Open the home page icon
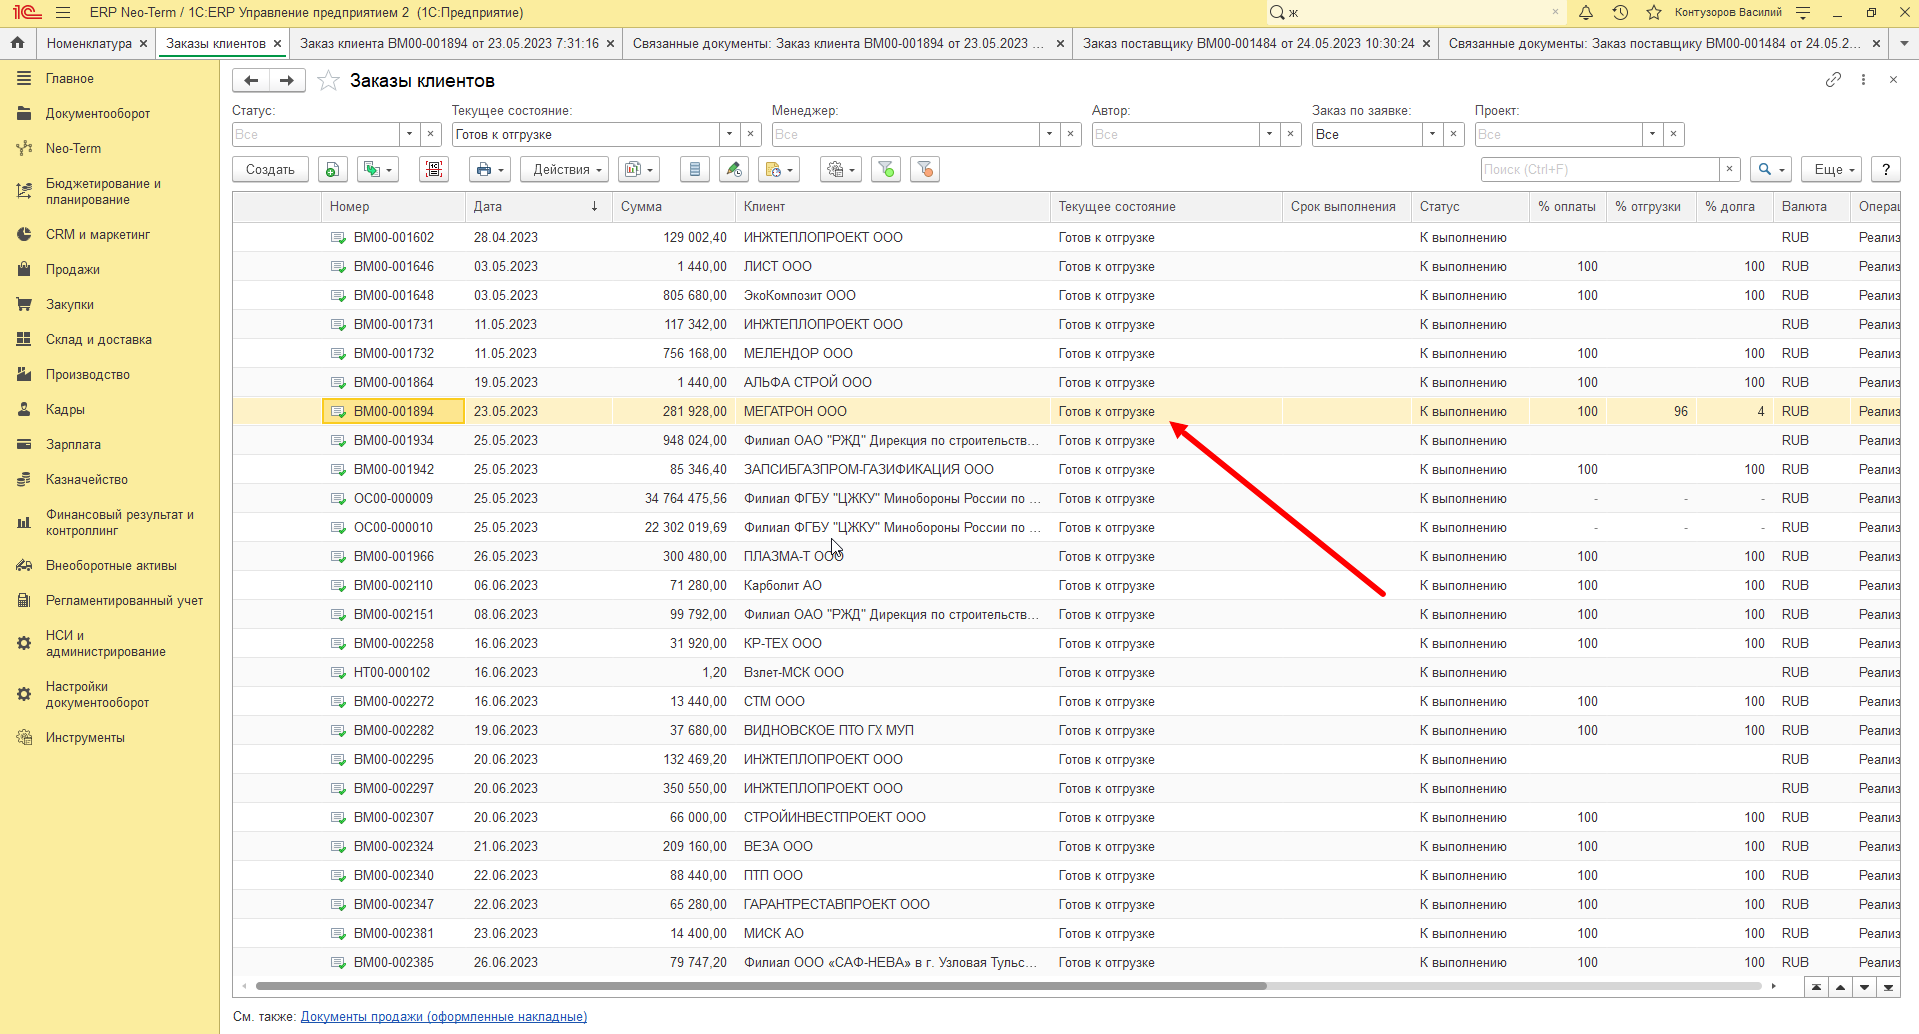This screenshot has height=1034, width=1919. 17,43
